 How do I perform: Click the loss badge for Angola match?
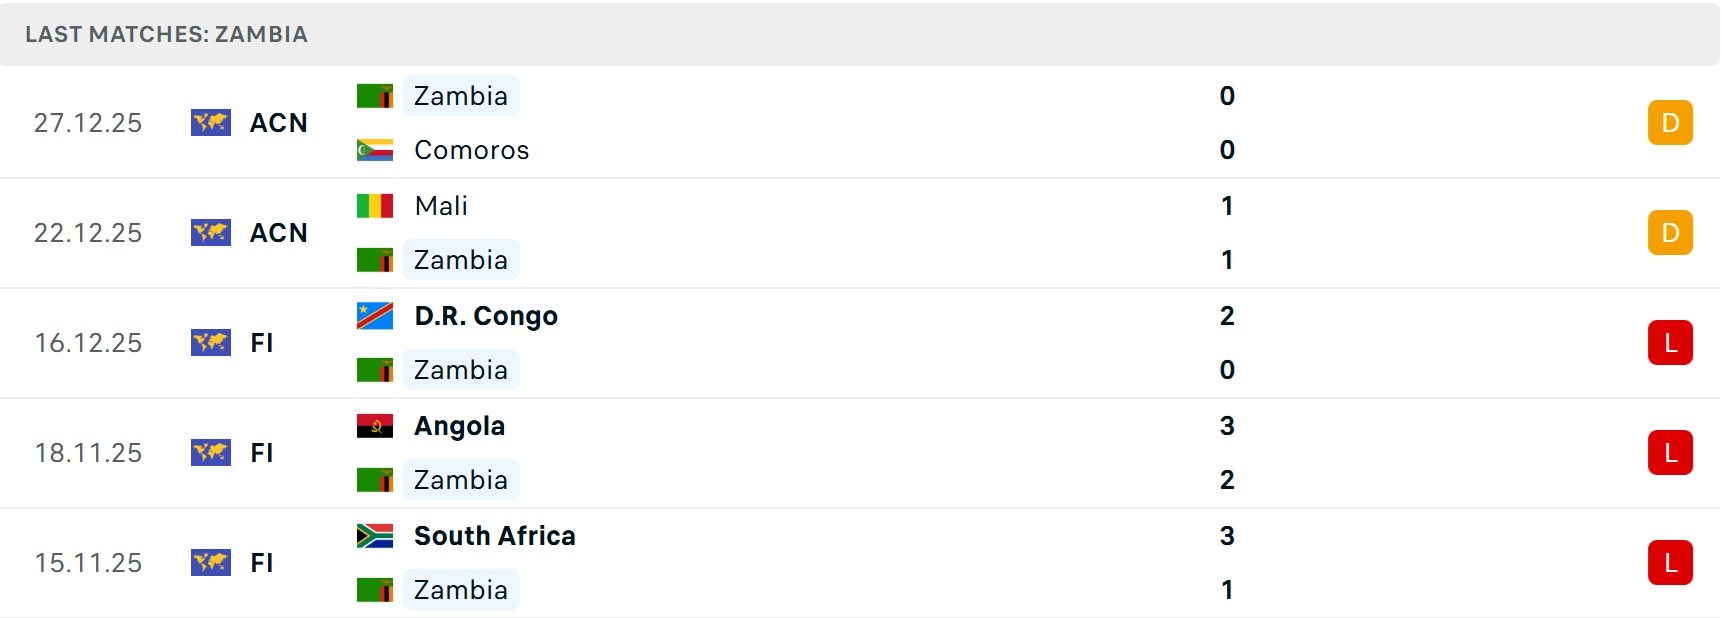(1669, 453)
